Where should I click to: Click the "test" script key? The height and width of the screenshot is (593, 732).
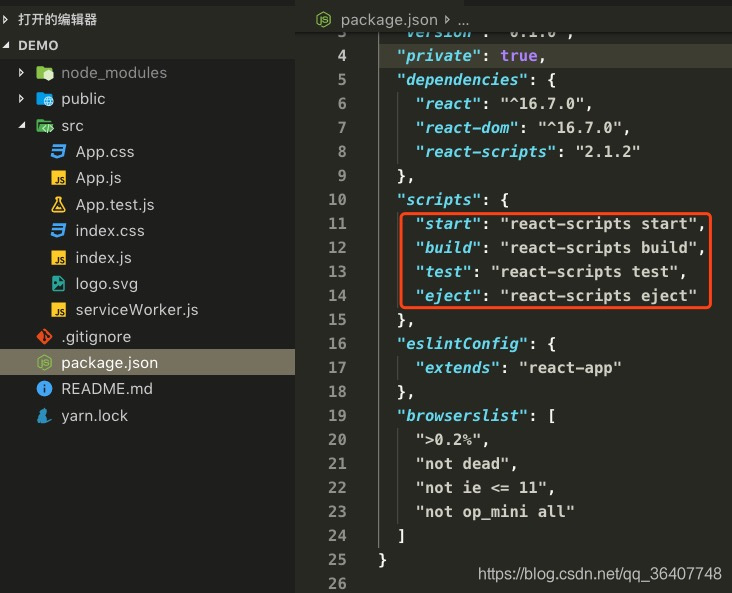click(x=443, y=272)
